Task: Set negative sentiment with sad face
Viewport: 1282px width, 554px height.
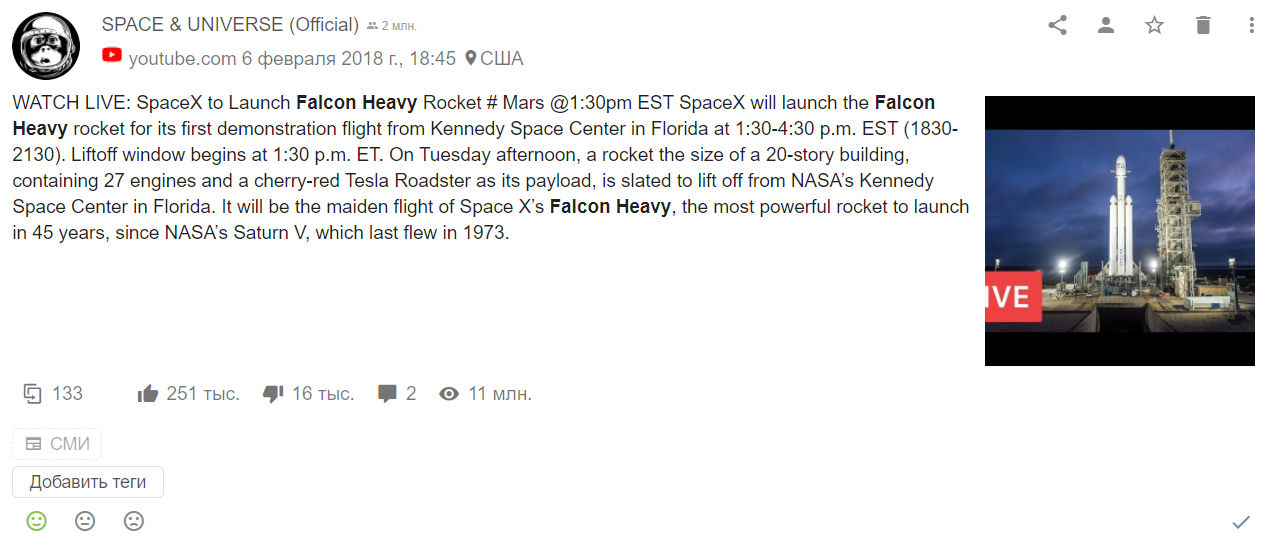Action: coord(134,521)
